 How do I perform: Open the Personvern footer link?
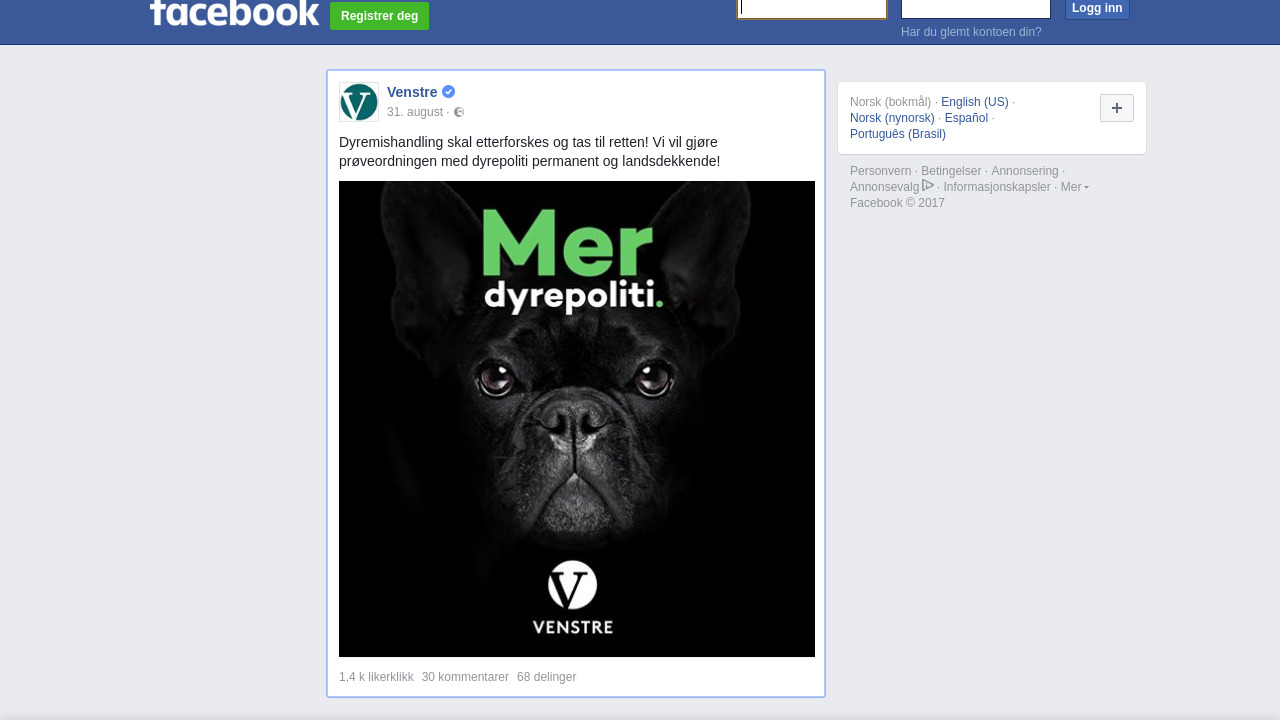tap(880, 171)
